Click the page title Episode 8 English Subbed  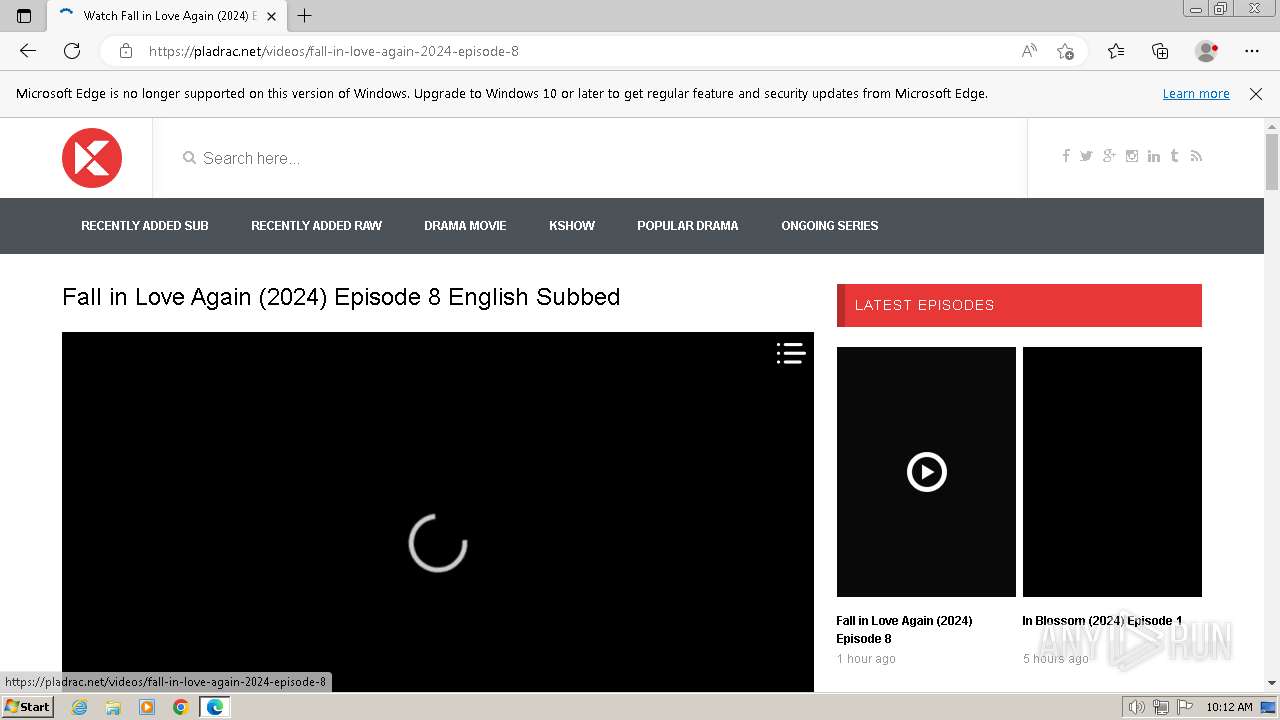coord(341,297)
